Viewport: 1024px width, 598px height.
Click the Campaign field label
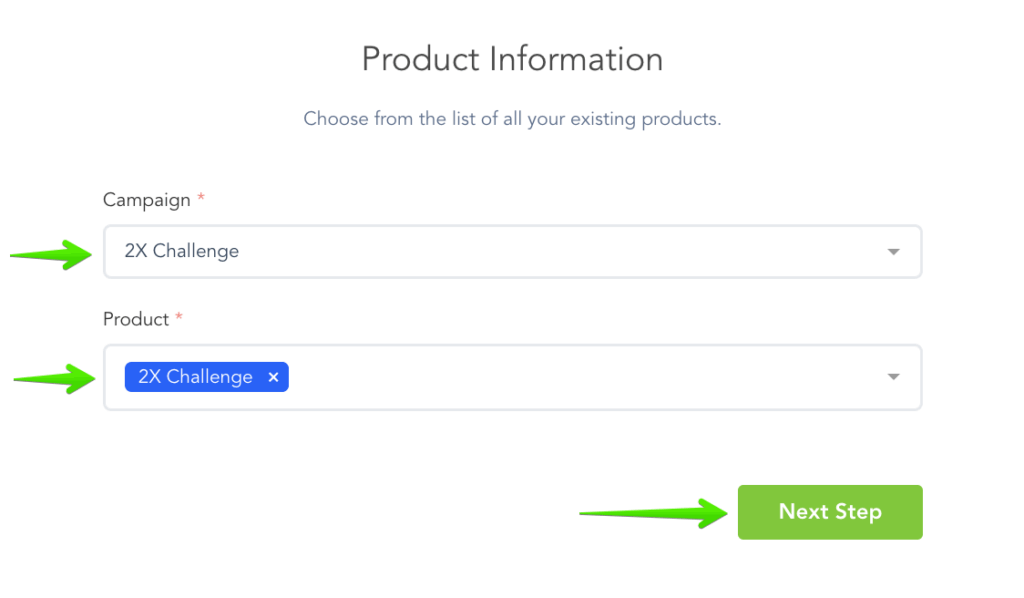146,200
